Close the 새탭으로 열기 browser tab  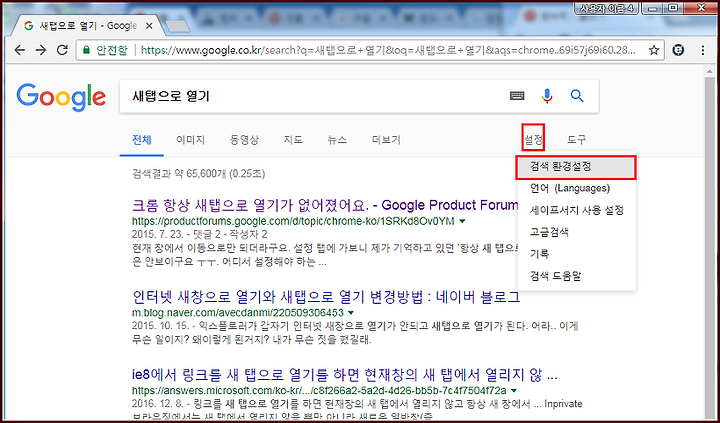[x=149, y=26]
